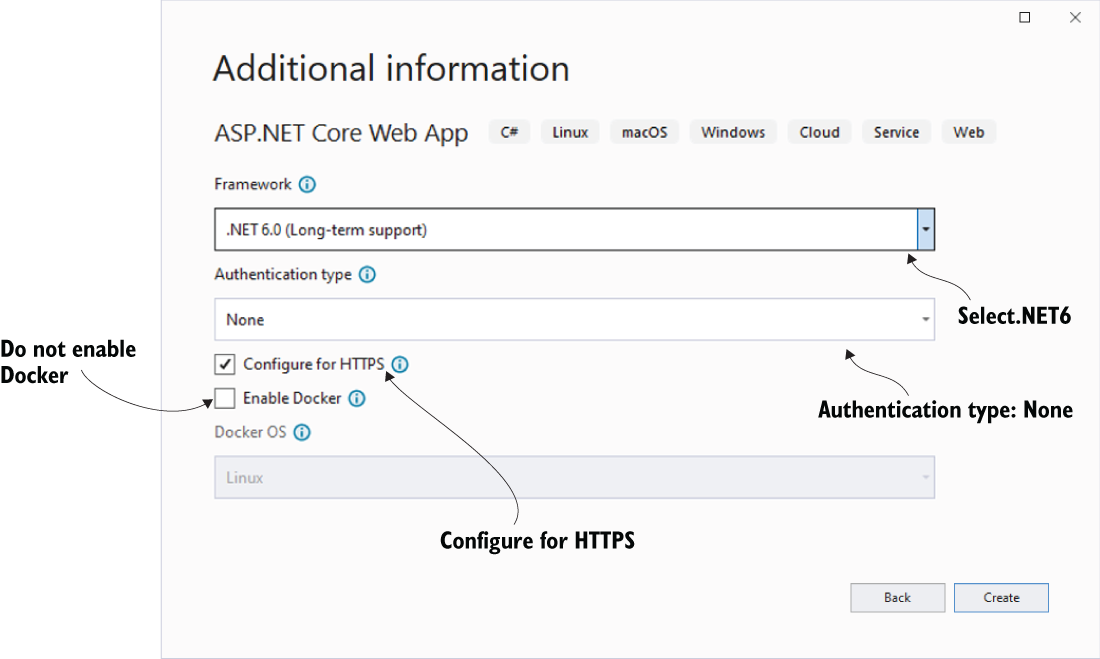Tick the Enable Docker checkbox
The image size is (1100, 659).
pos(224,398)
